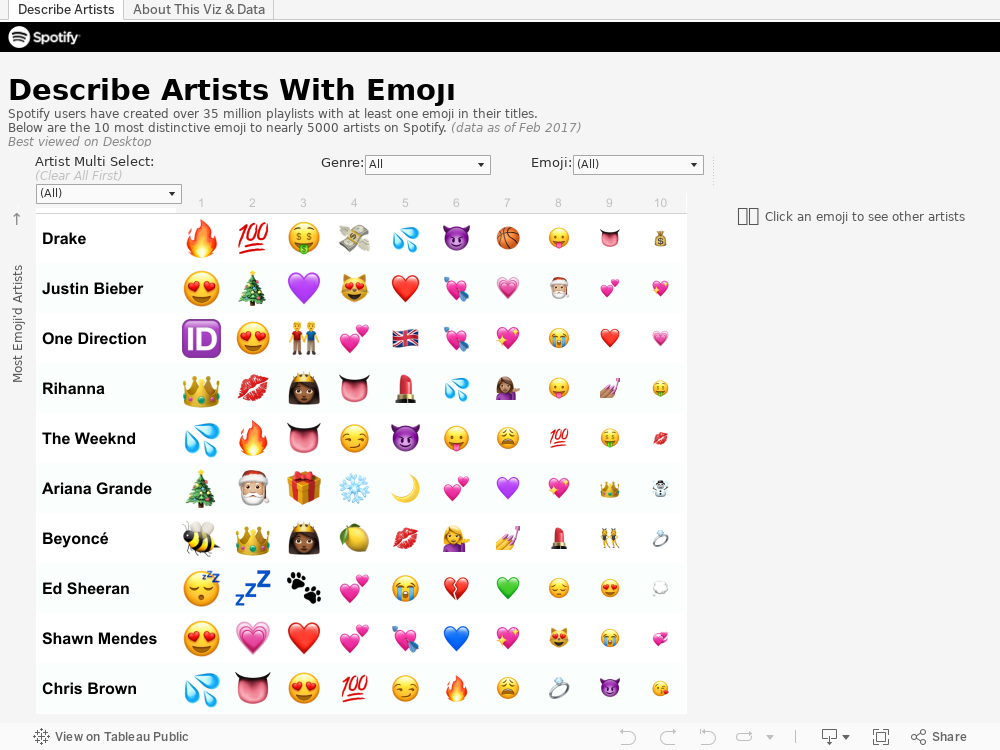Click column header number 10
The width and height of the screenshot is (1000, 750).
pos(661,203)
